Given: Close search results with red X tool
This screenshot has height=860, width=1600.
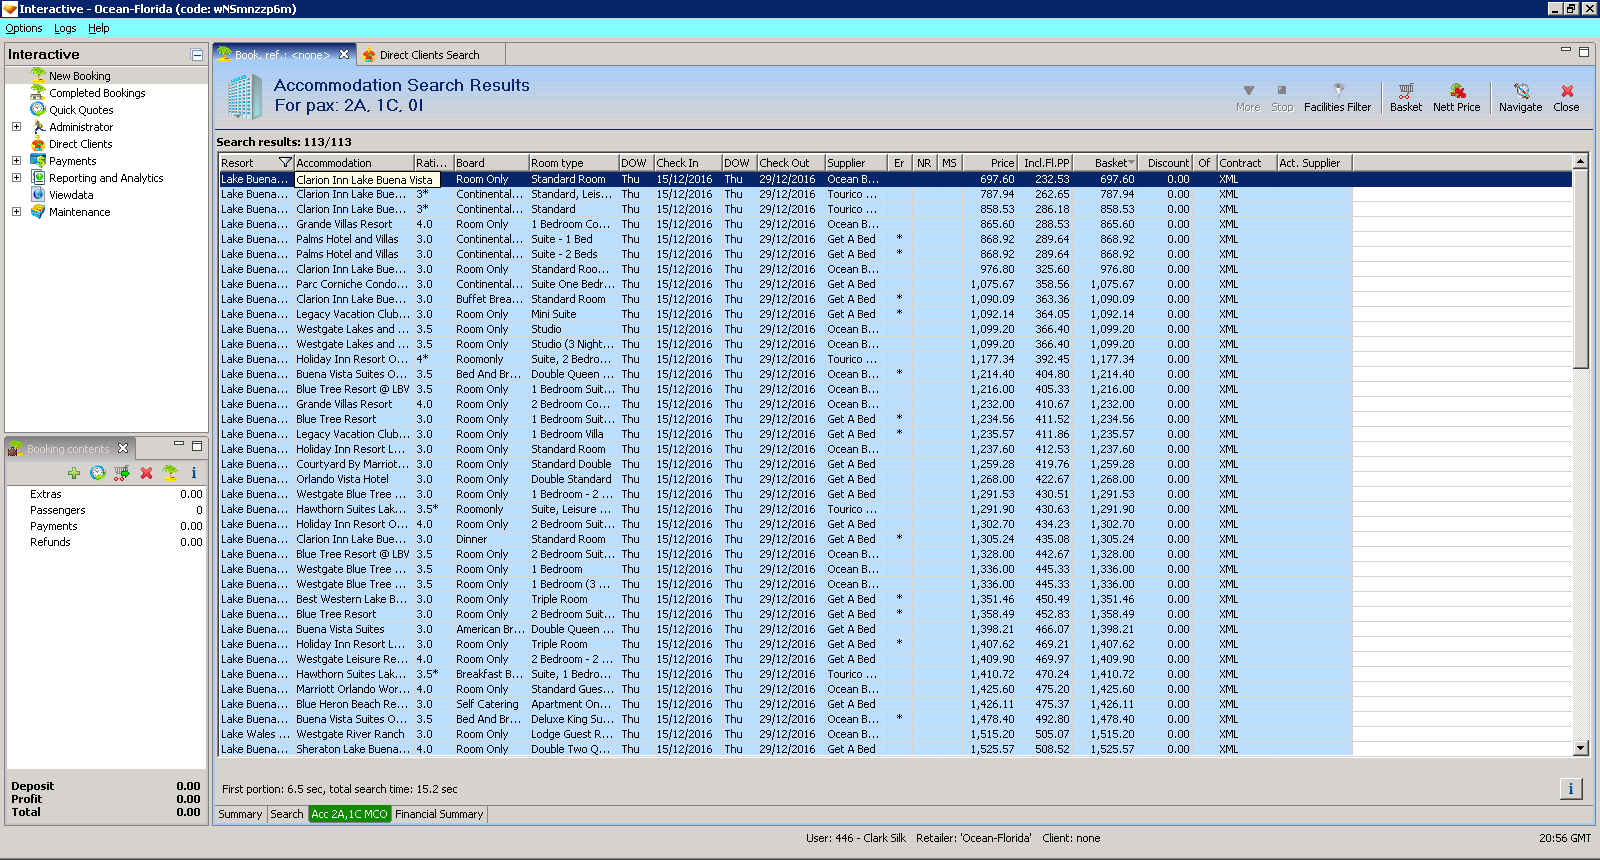Looking at the screenshot, I should pos(1567,97).
